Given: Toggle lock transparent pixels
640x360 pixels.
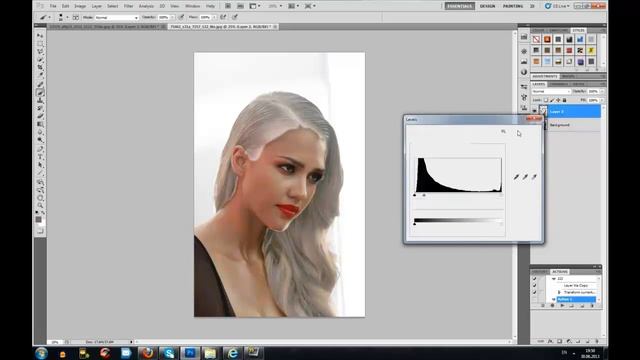Looking at the screenshot, I should pos(546,100).
